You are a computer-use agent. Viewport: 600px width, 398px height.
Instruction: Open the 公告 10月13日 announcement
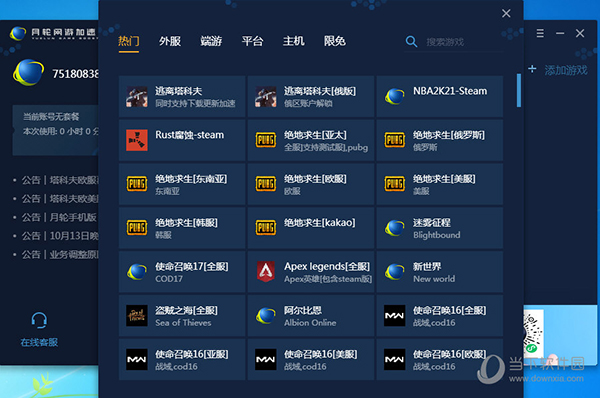click(x=60, y=236)
